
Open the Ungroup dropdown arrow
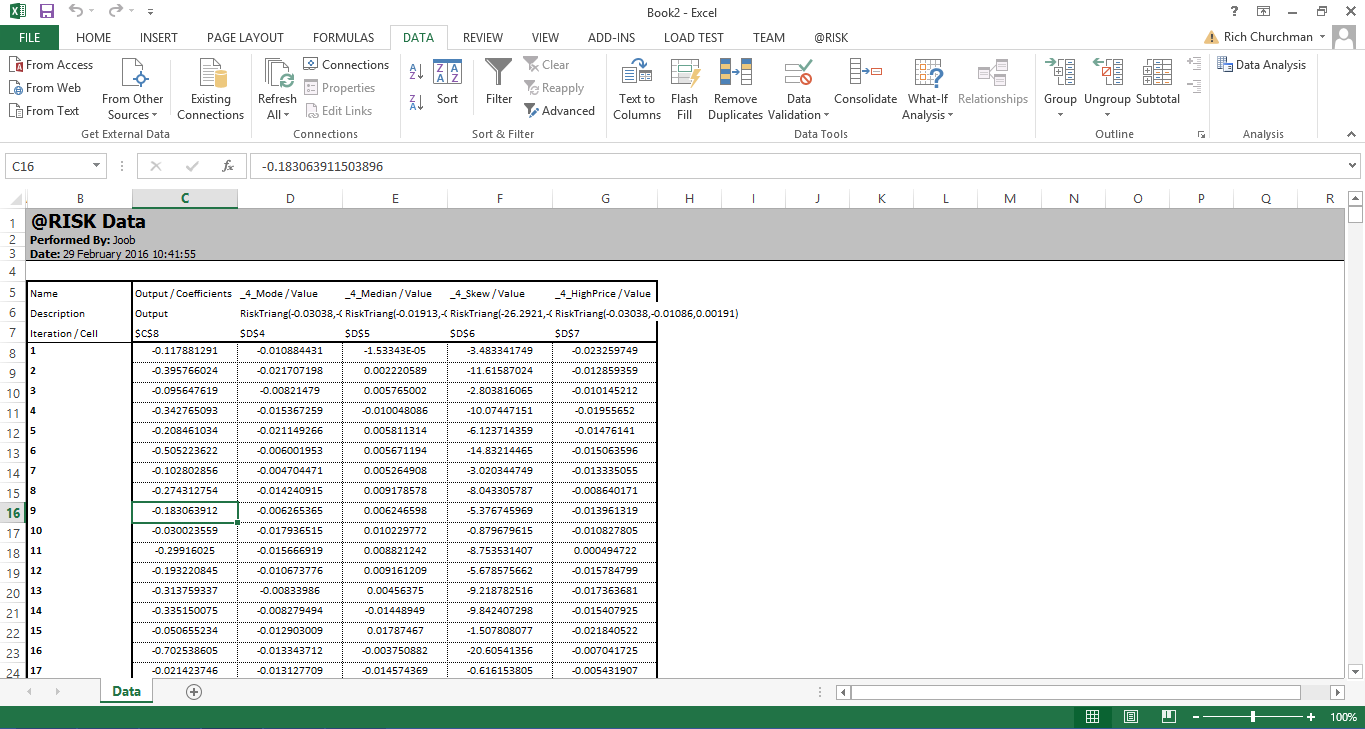[x=1107, y=115]
